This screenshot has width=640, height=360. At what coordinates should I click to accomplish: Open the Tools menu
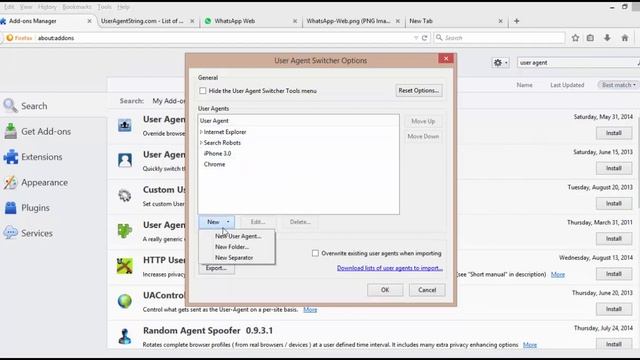(104, 7)
